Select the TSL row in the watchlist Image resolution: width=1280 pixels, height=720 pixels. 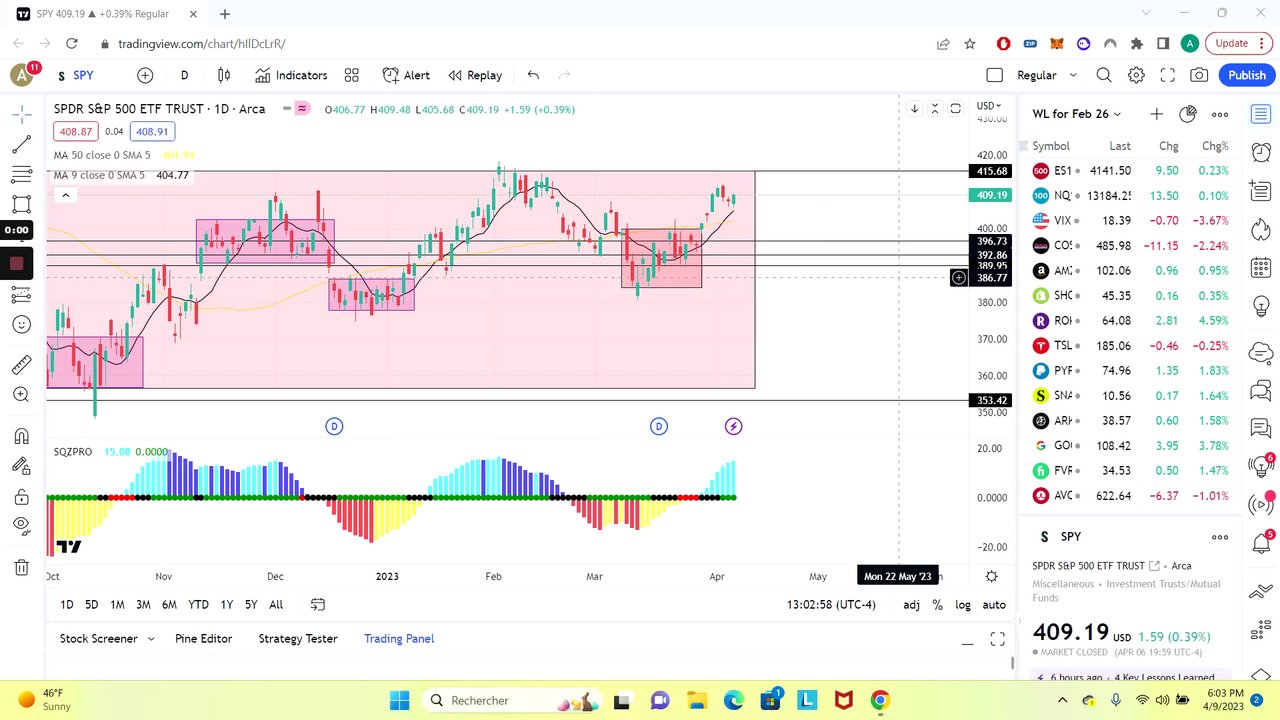(x=1131, y=345)
